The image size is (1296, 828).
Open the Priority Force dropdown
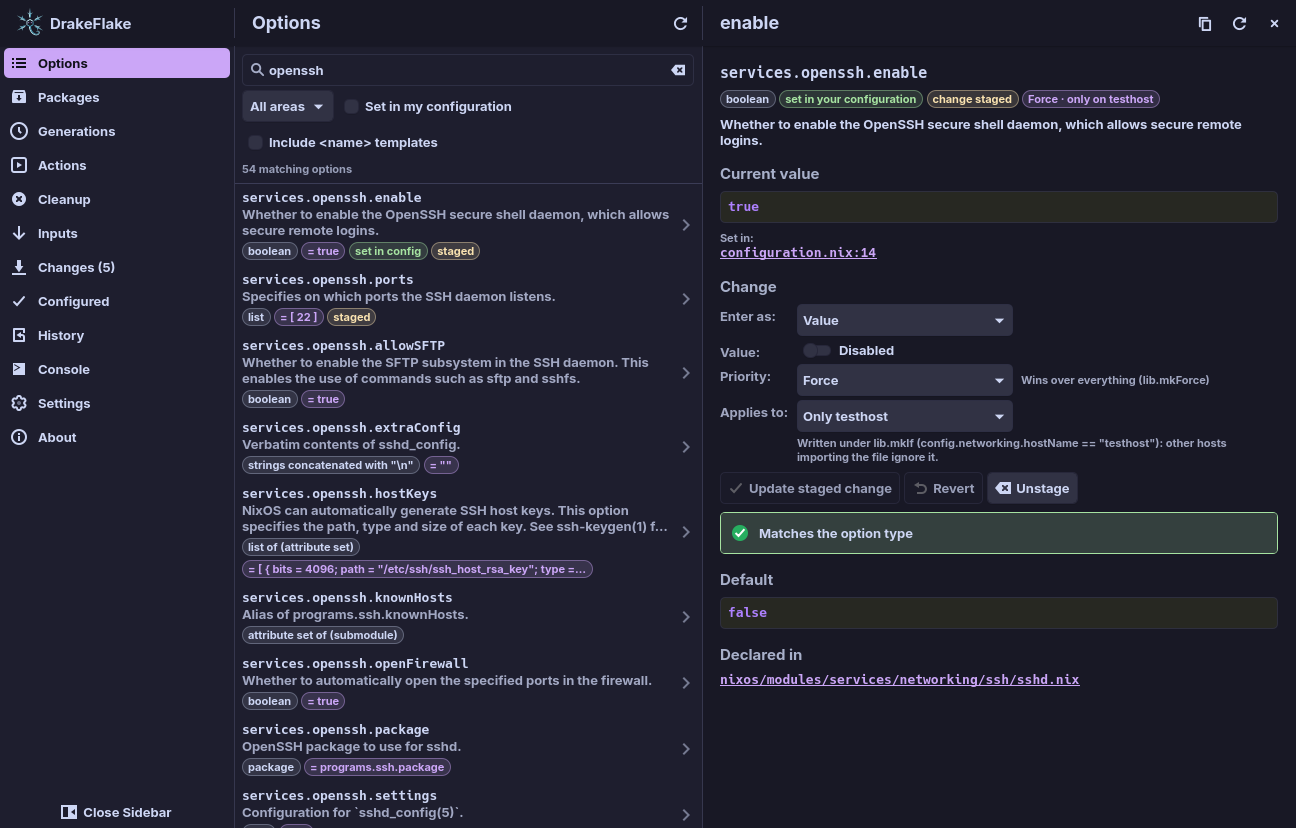click(x=905, y=380)
